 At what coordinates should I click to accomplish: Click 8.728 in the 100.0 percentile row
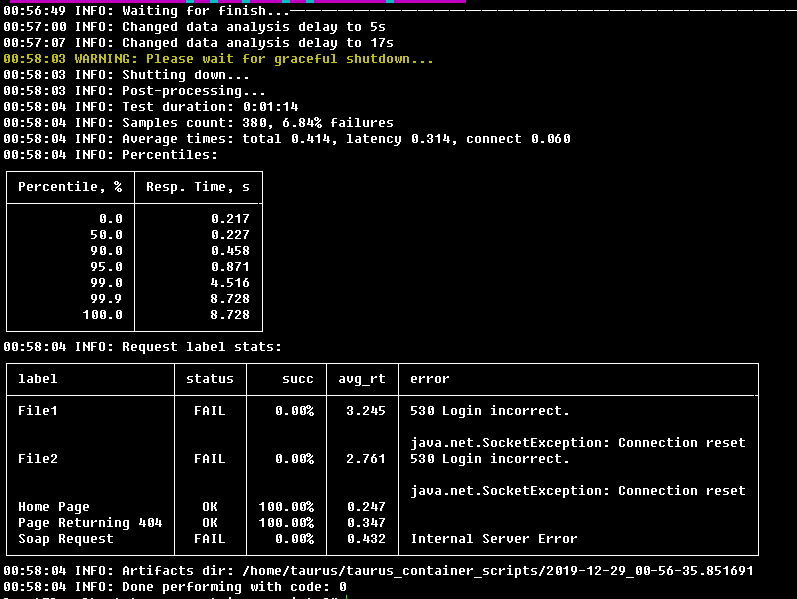(x=230, y=315)
